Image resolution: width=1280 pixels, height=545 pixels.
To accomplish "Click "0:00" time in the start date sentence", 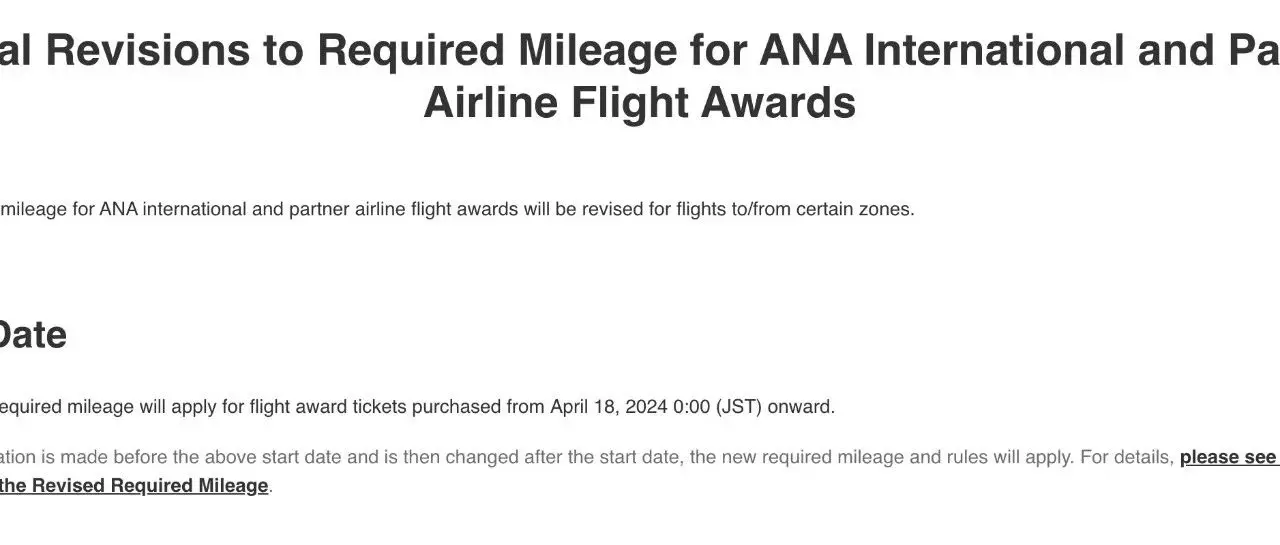I will coord(691,407).
